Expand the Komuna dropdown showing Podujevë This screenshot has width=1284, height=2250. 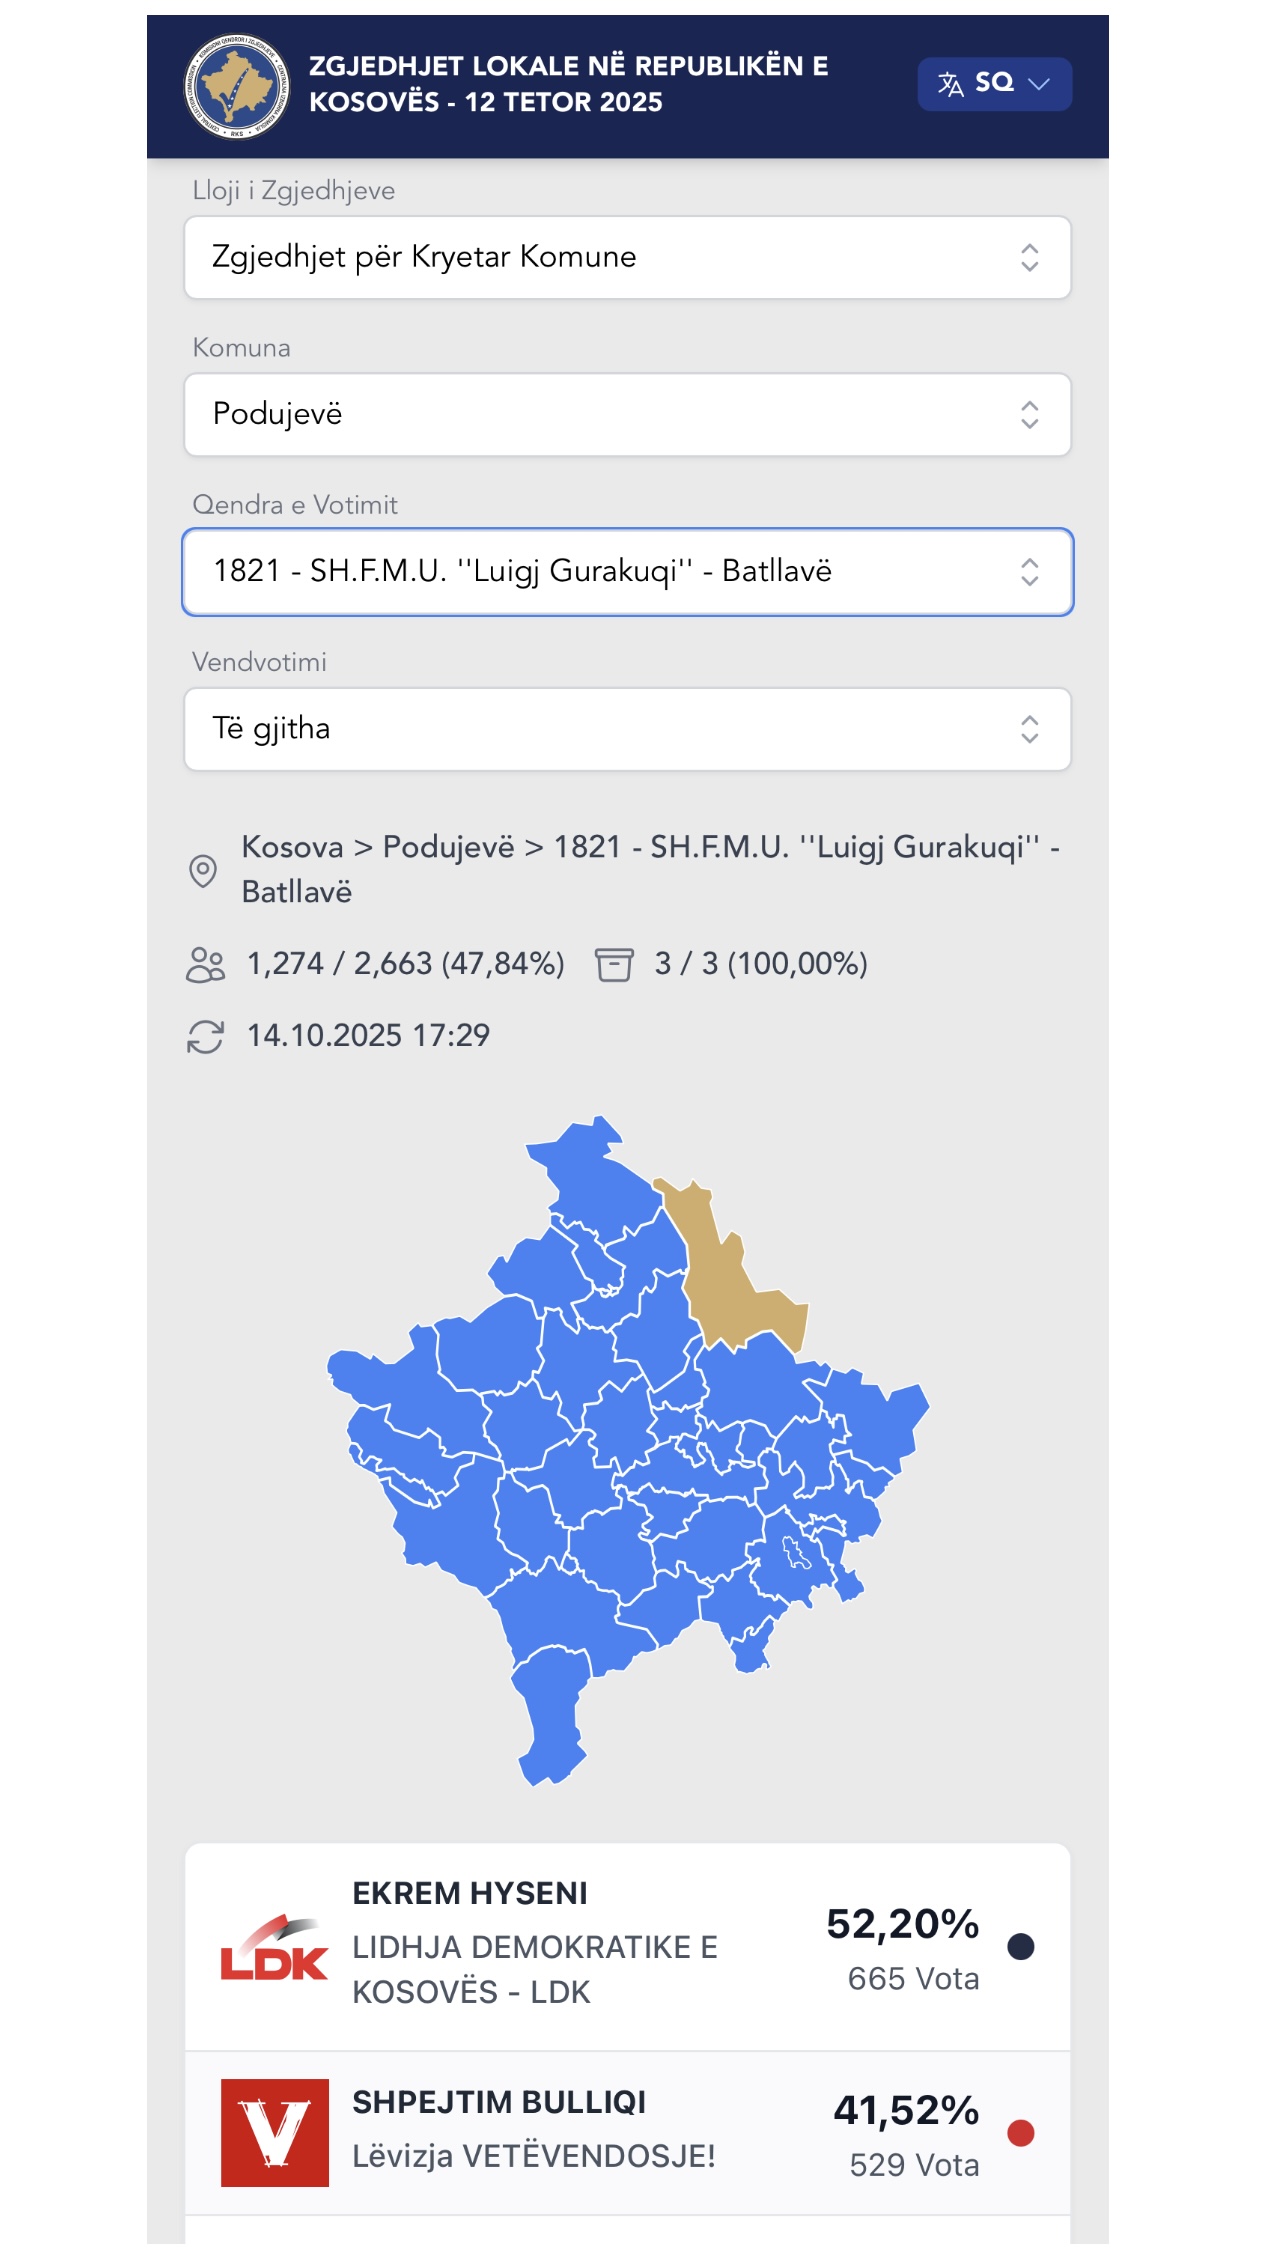(627, 415)
